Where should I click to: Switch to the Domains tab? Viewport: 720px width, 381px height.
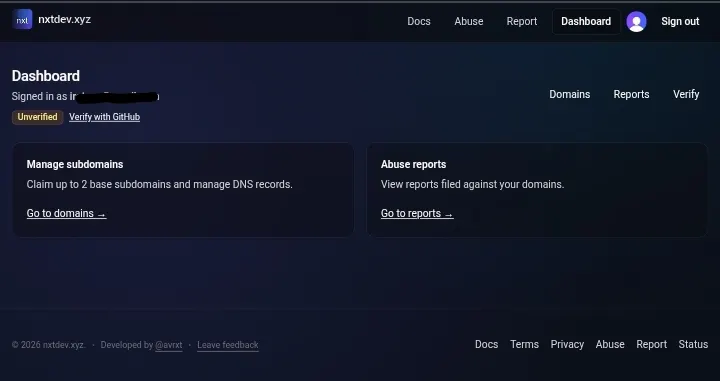pyautogui.click(x=569, y=94)
